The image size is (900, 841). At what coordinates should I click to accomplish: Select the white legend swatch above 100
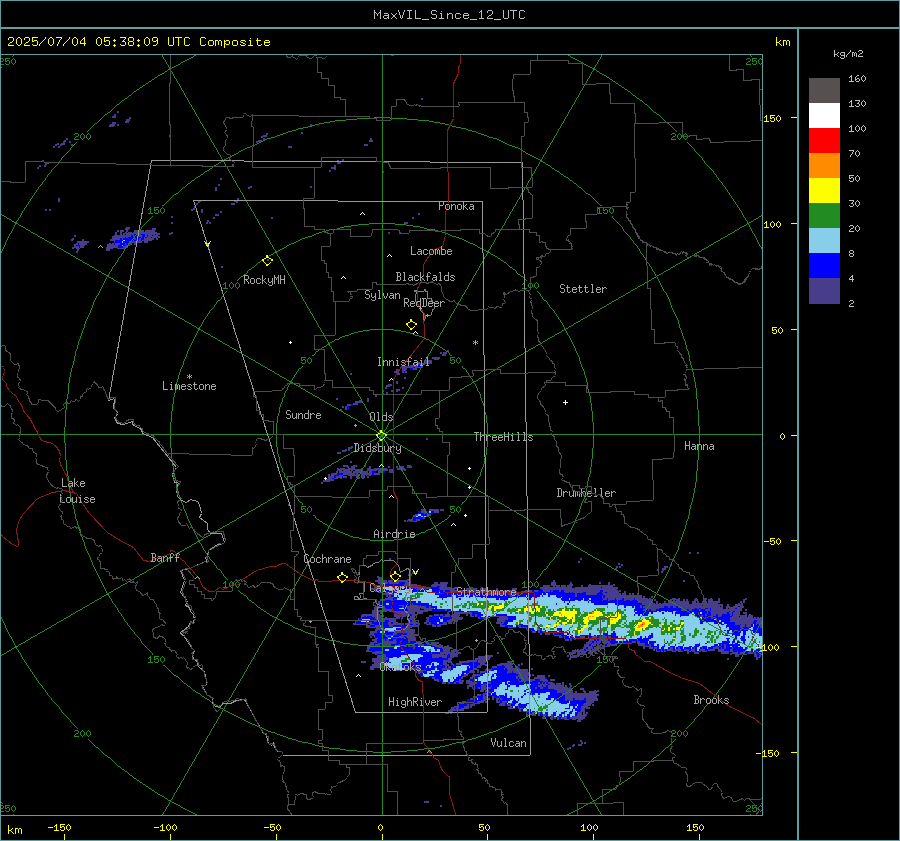point(824,116)
